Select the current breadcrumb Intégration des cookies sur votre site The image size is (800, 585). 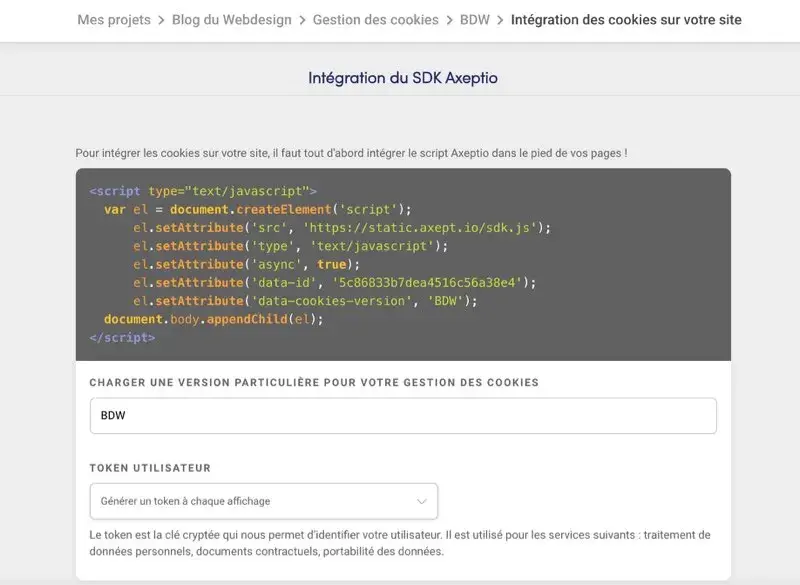[626, 20]
